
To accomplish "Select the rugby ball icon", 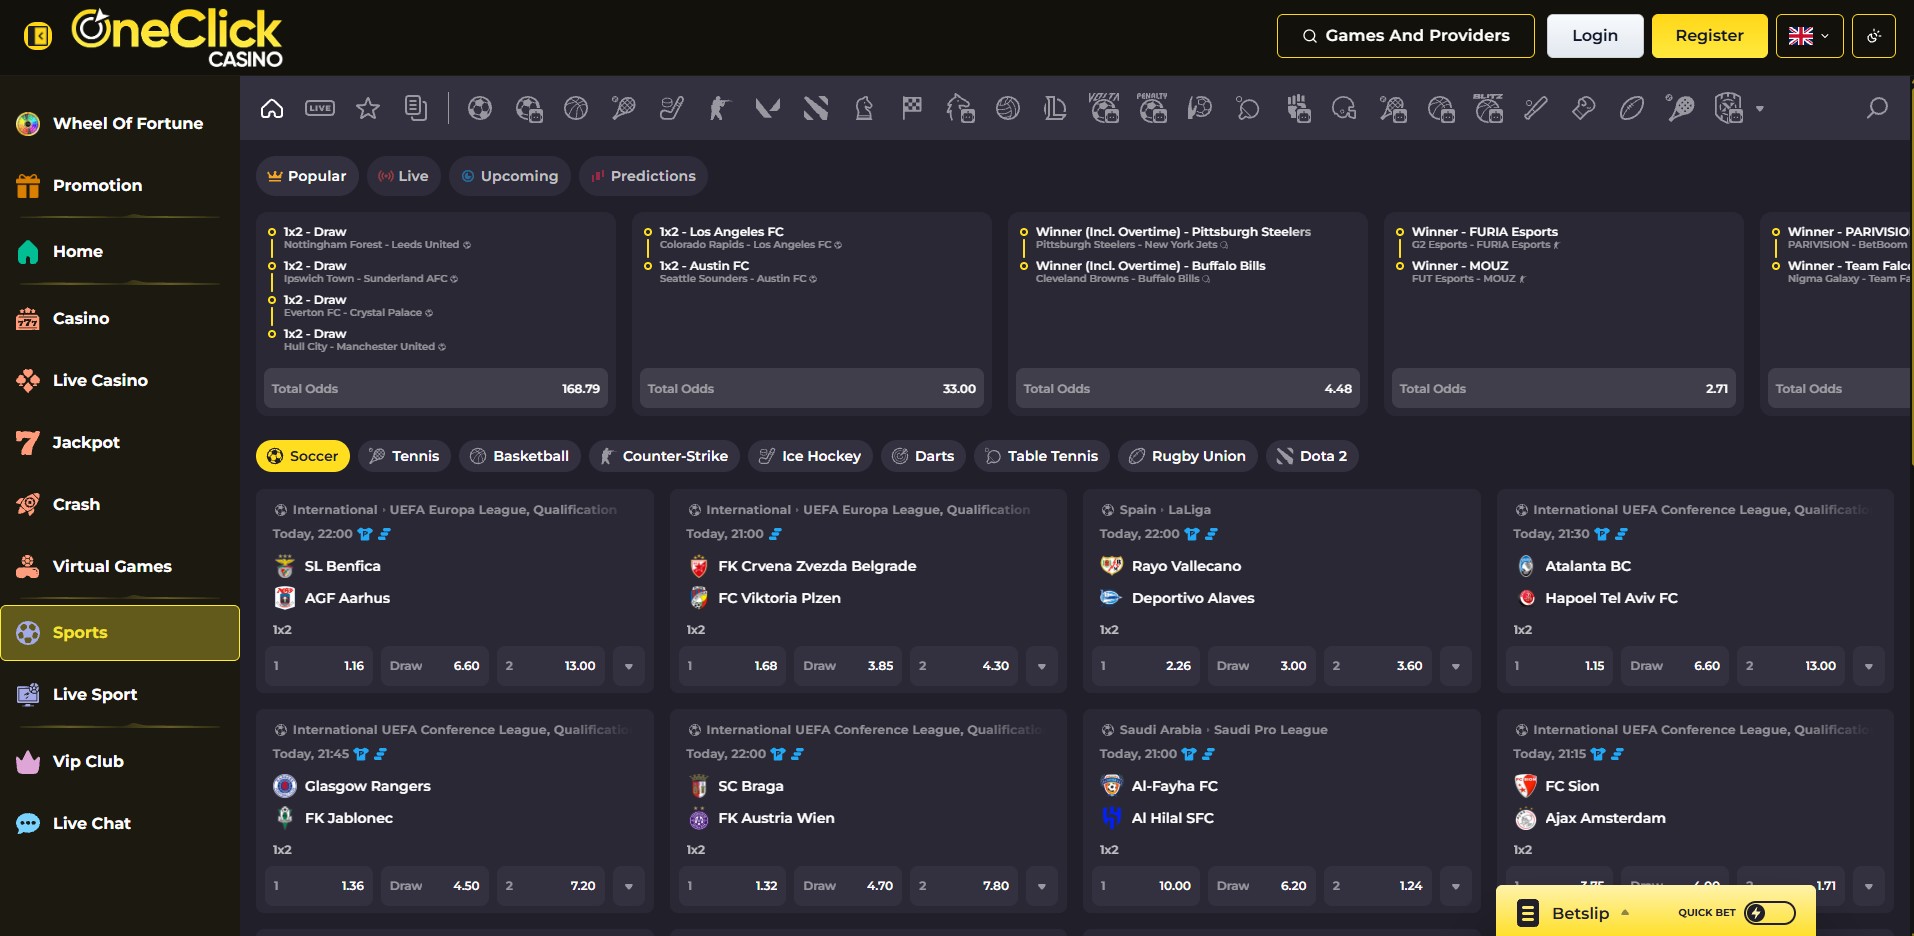I will tap(1632, 108).
